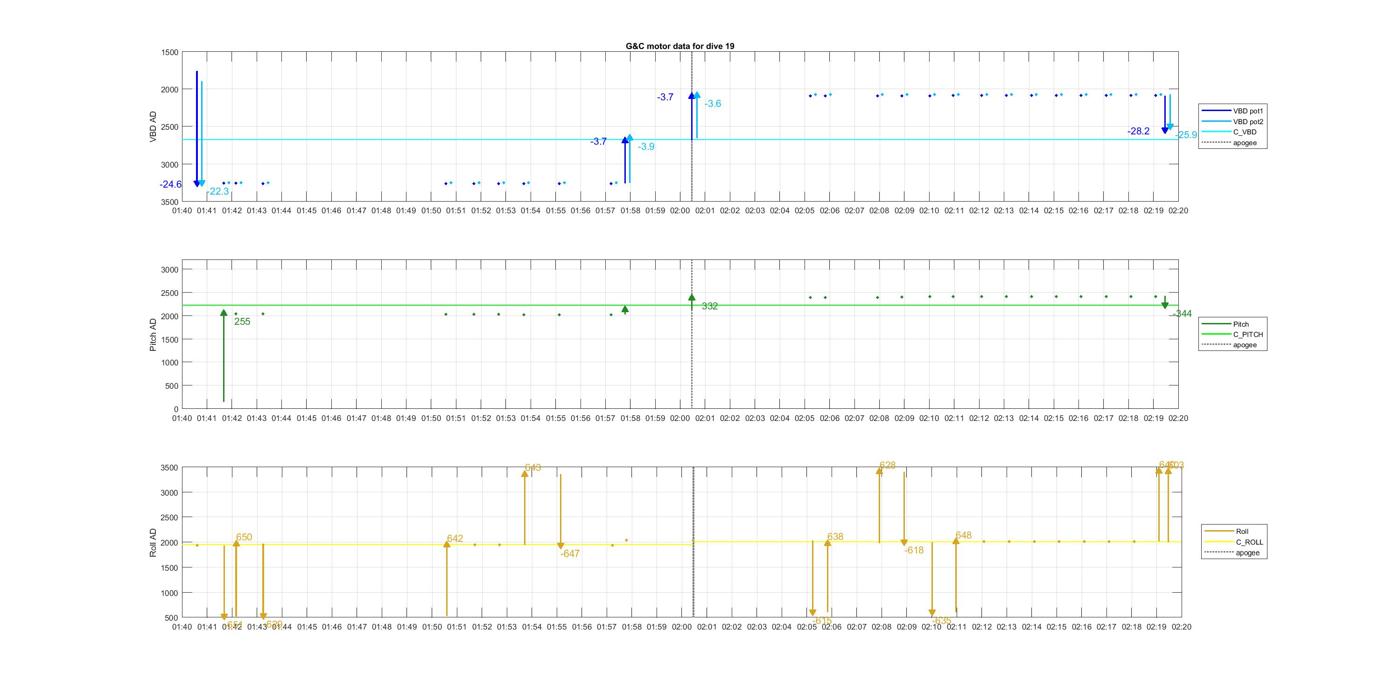
Task: Click the '-3.9' VBD data label
Action: pyautogui.click(x=646, y=147)
